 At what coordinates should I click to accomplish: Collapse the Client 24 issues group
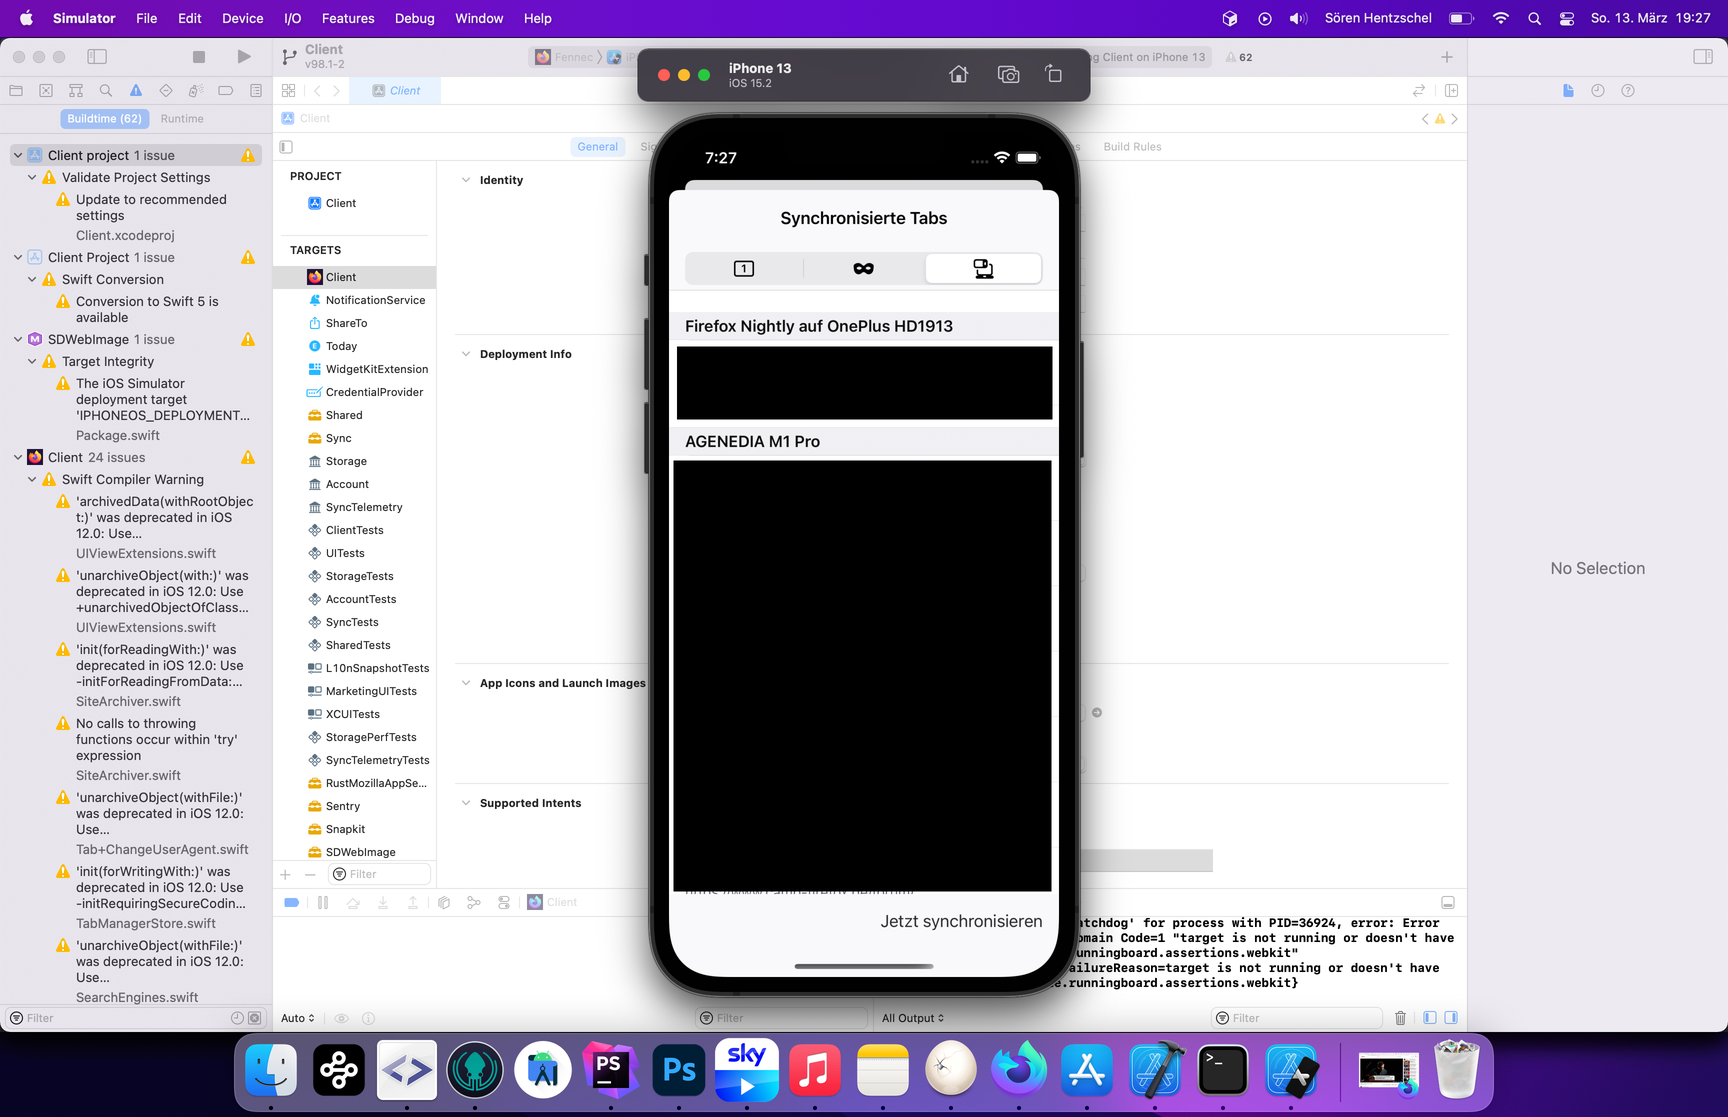tap(18, 457)
